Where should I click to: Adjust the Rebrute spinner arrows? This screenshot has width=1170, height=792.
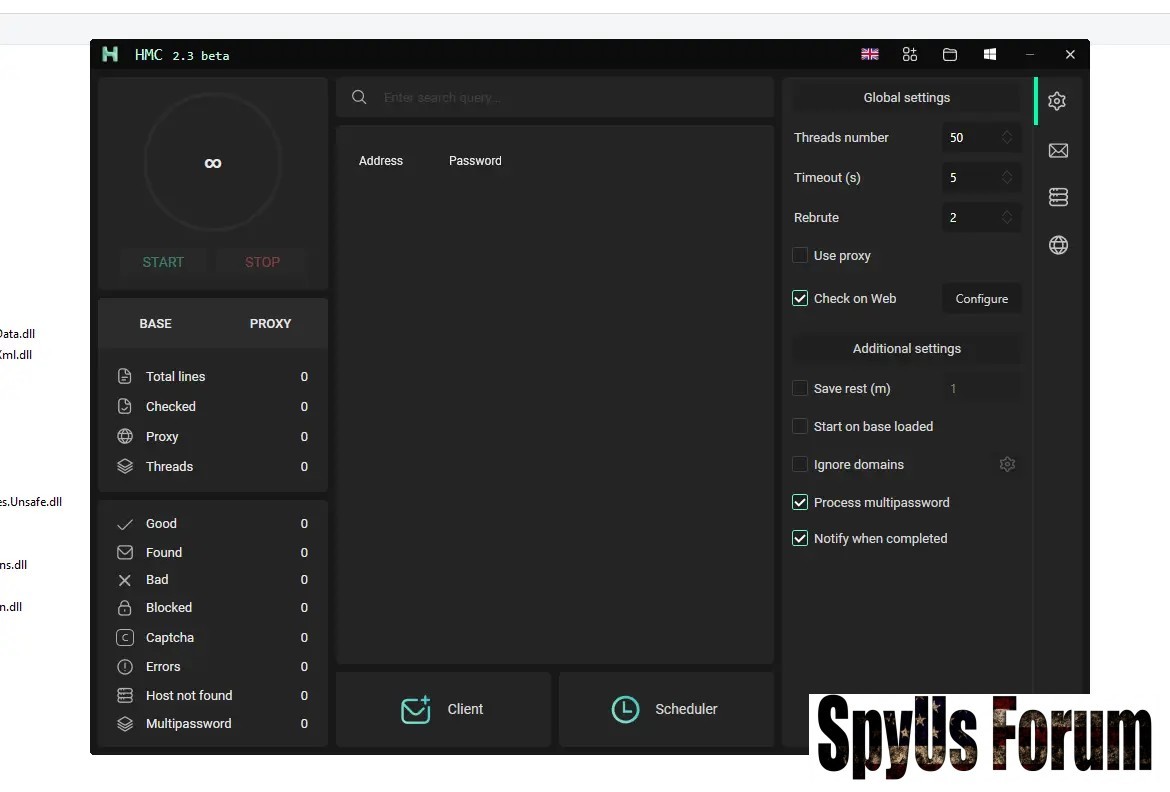tap(1007, 218)
